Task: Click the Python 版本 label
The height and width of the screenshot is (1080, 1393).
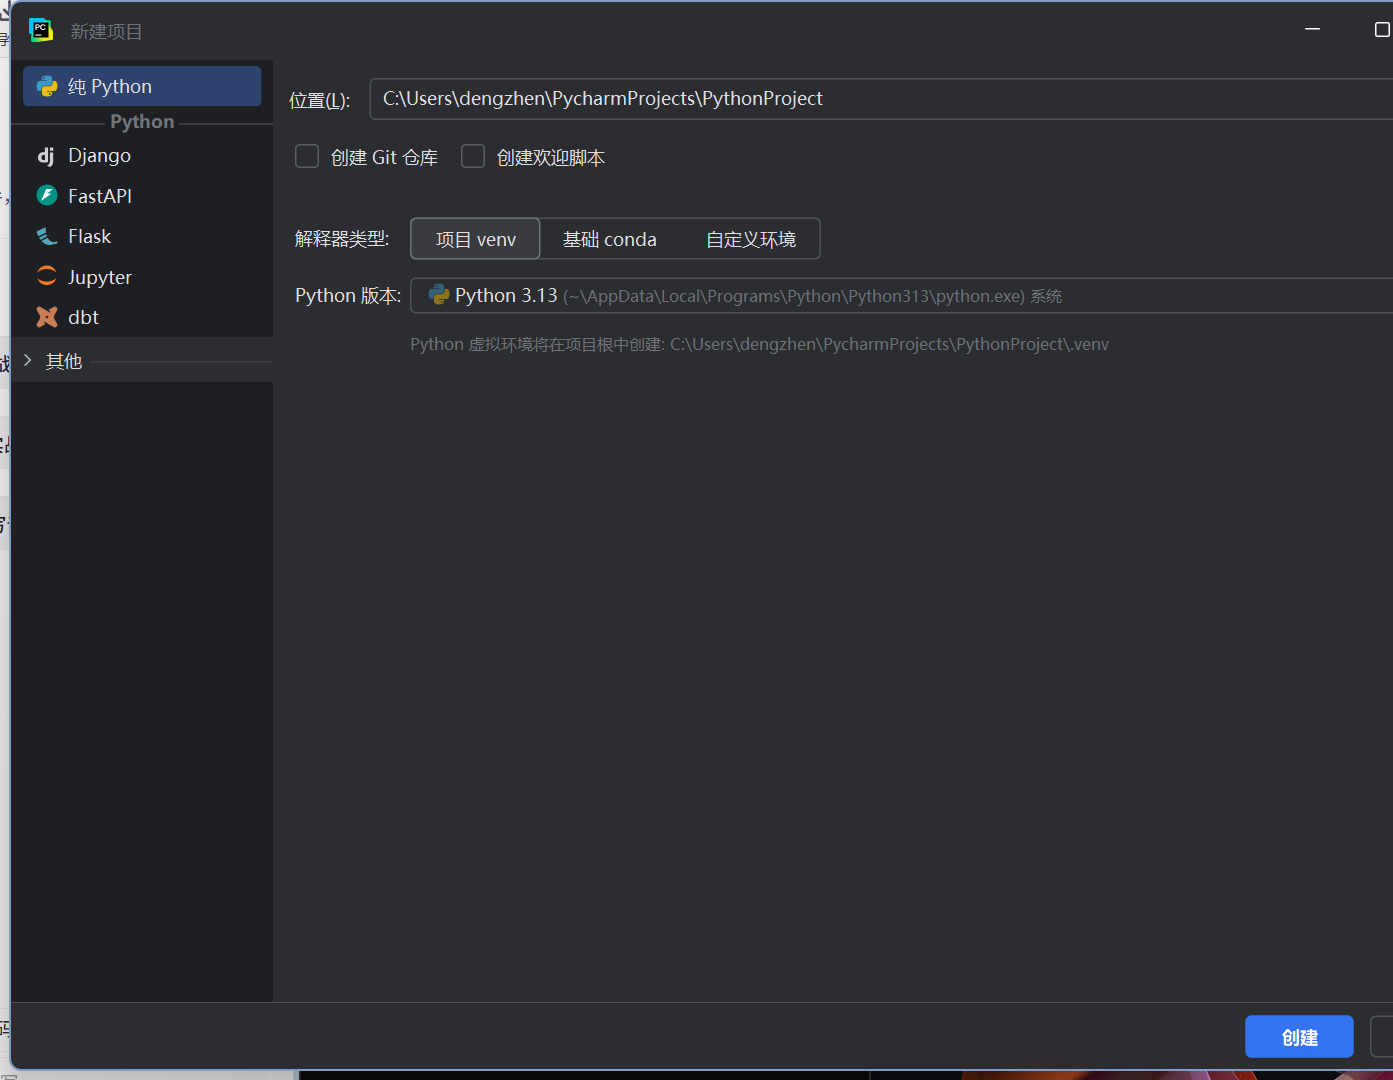Action: pos(348,296)
